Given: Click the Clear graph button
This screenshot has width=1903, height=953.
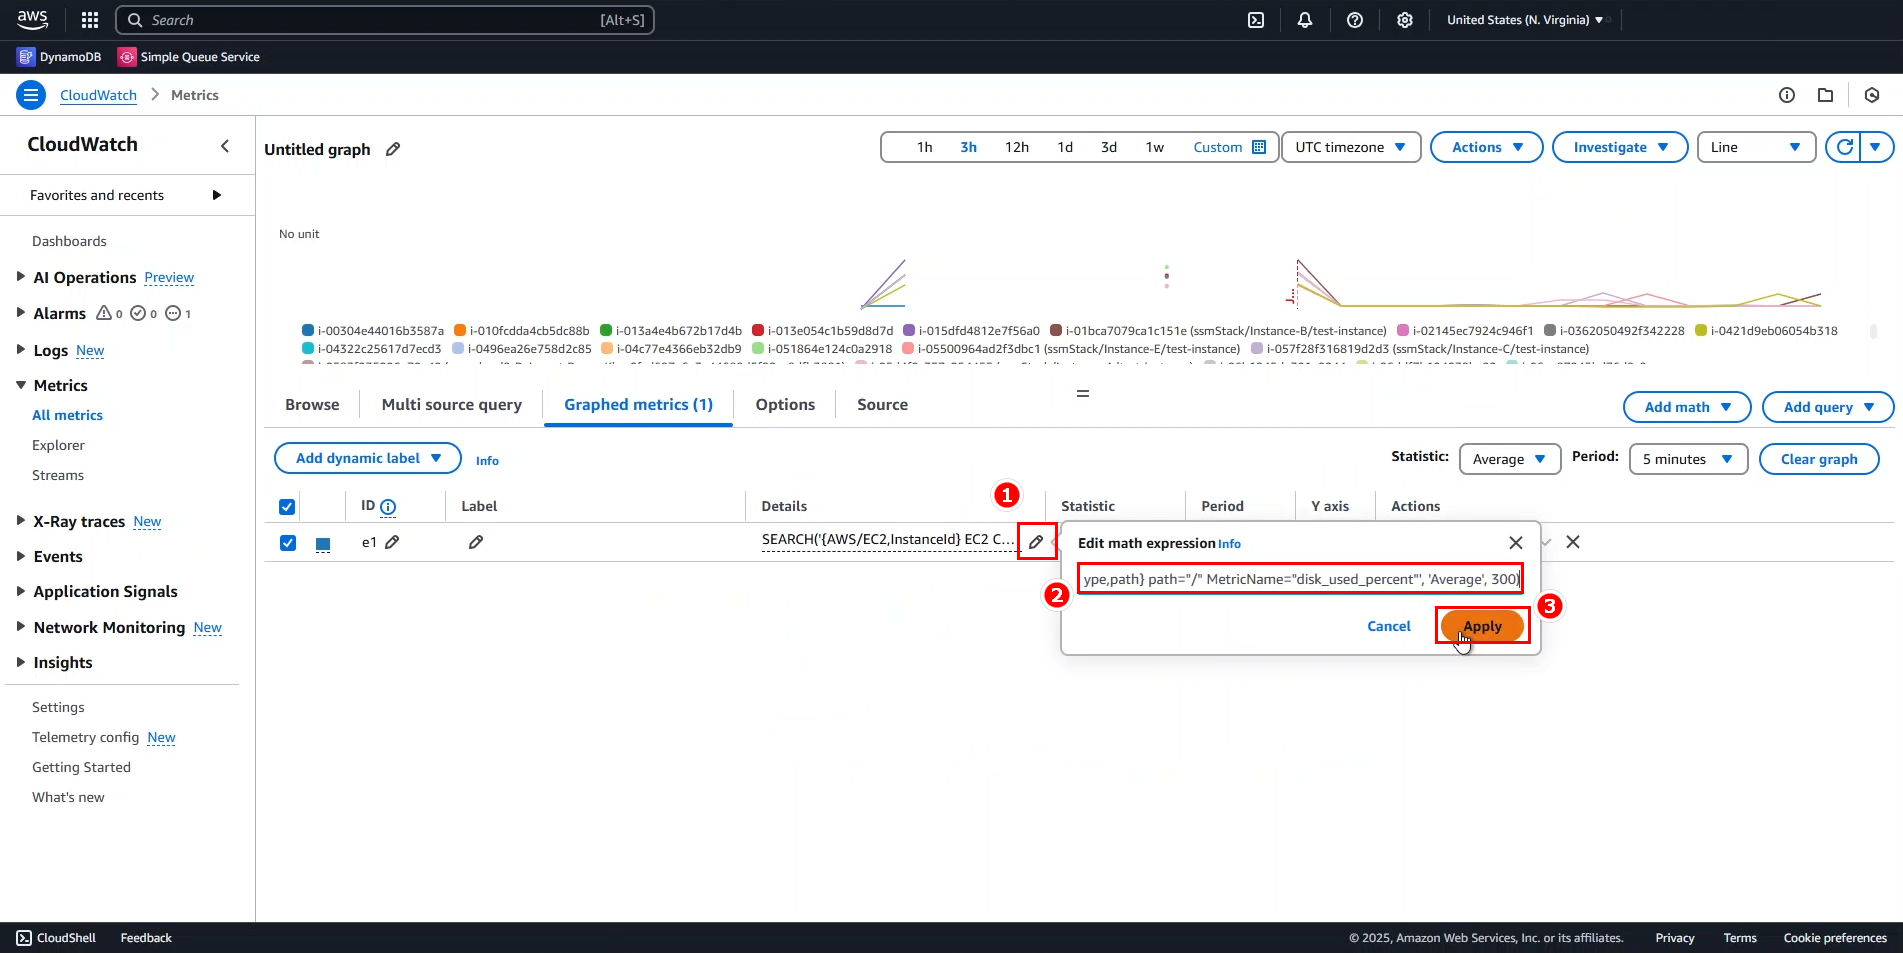Looking at the screenshot, I should [x=1818, y=459].
